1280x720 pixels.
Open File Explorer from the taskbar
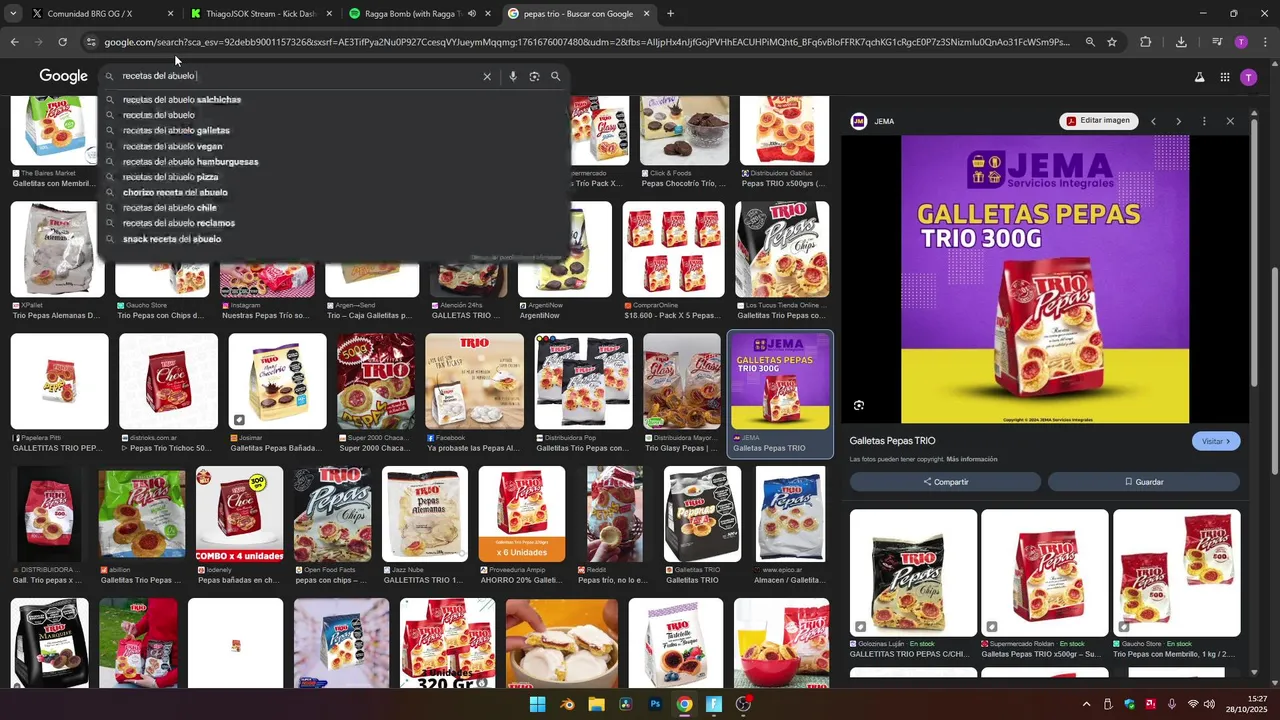coord(596,704)
